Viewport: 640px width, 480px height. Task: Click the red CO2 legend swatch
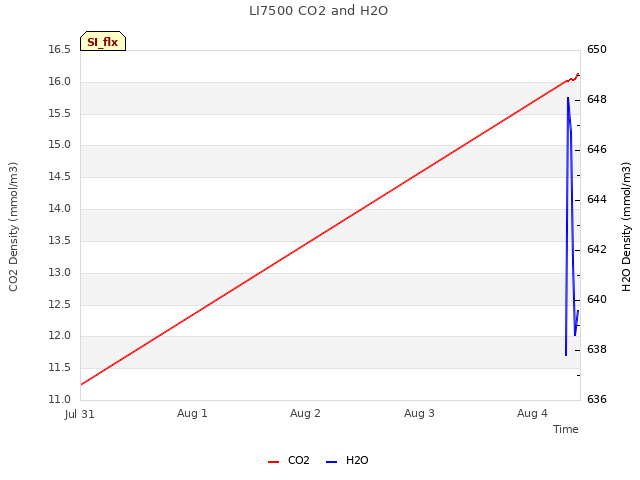pos(273,462)
